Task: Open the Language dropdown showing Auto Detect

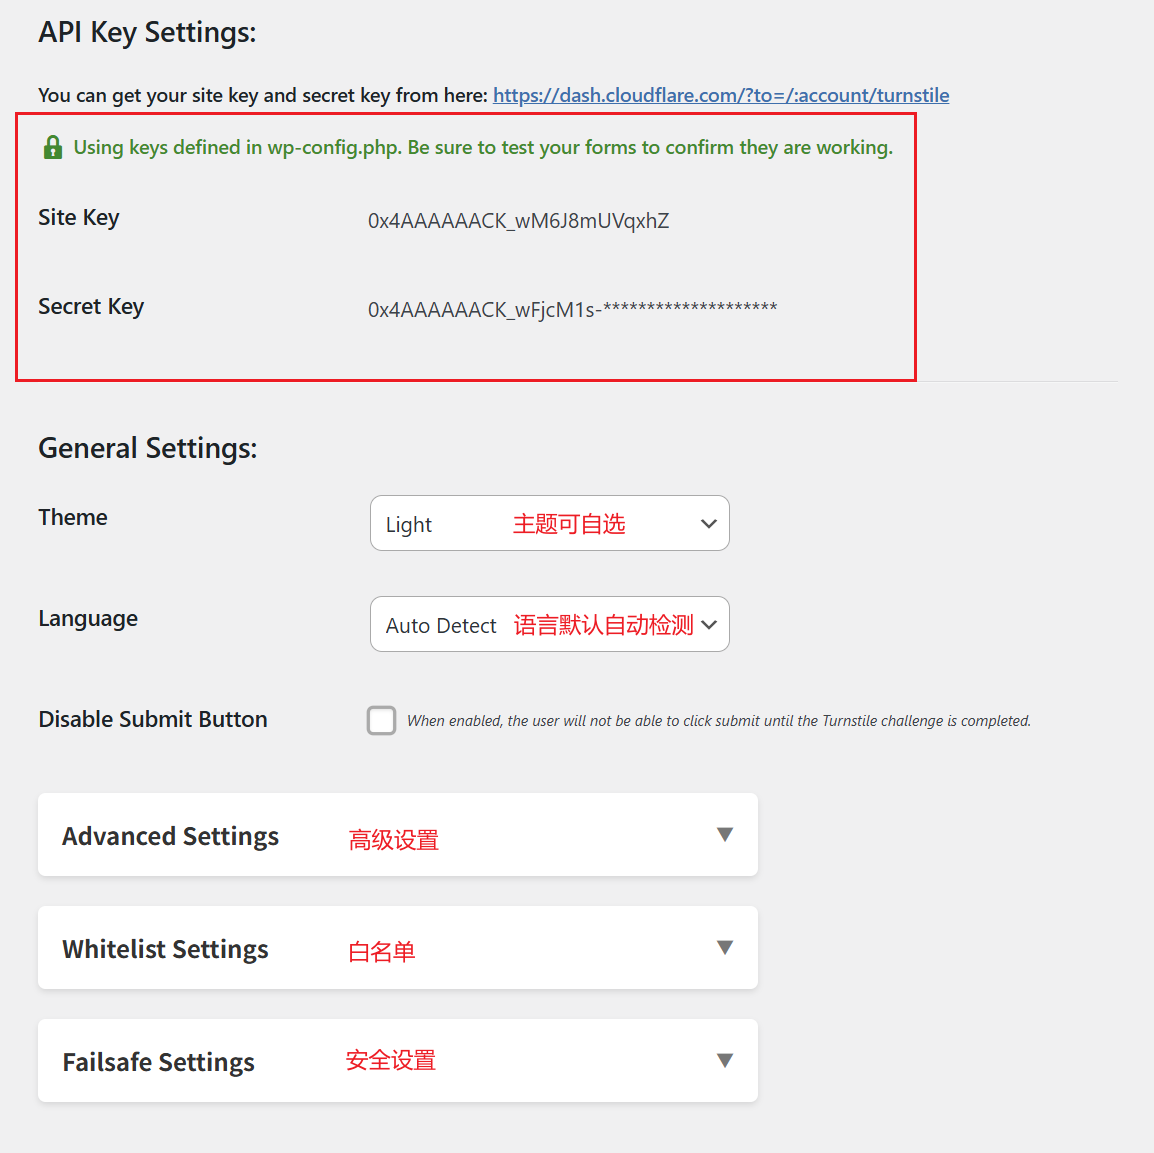Action: click(x=549, y=624)
